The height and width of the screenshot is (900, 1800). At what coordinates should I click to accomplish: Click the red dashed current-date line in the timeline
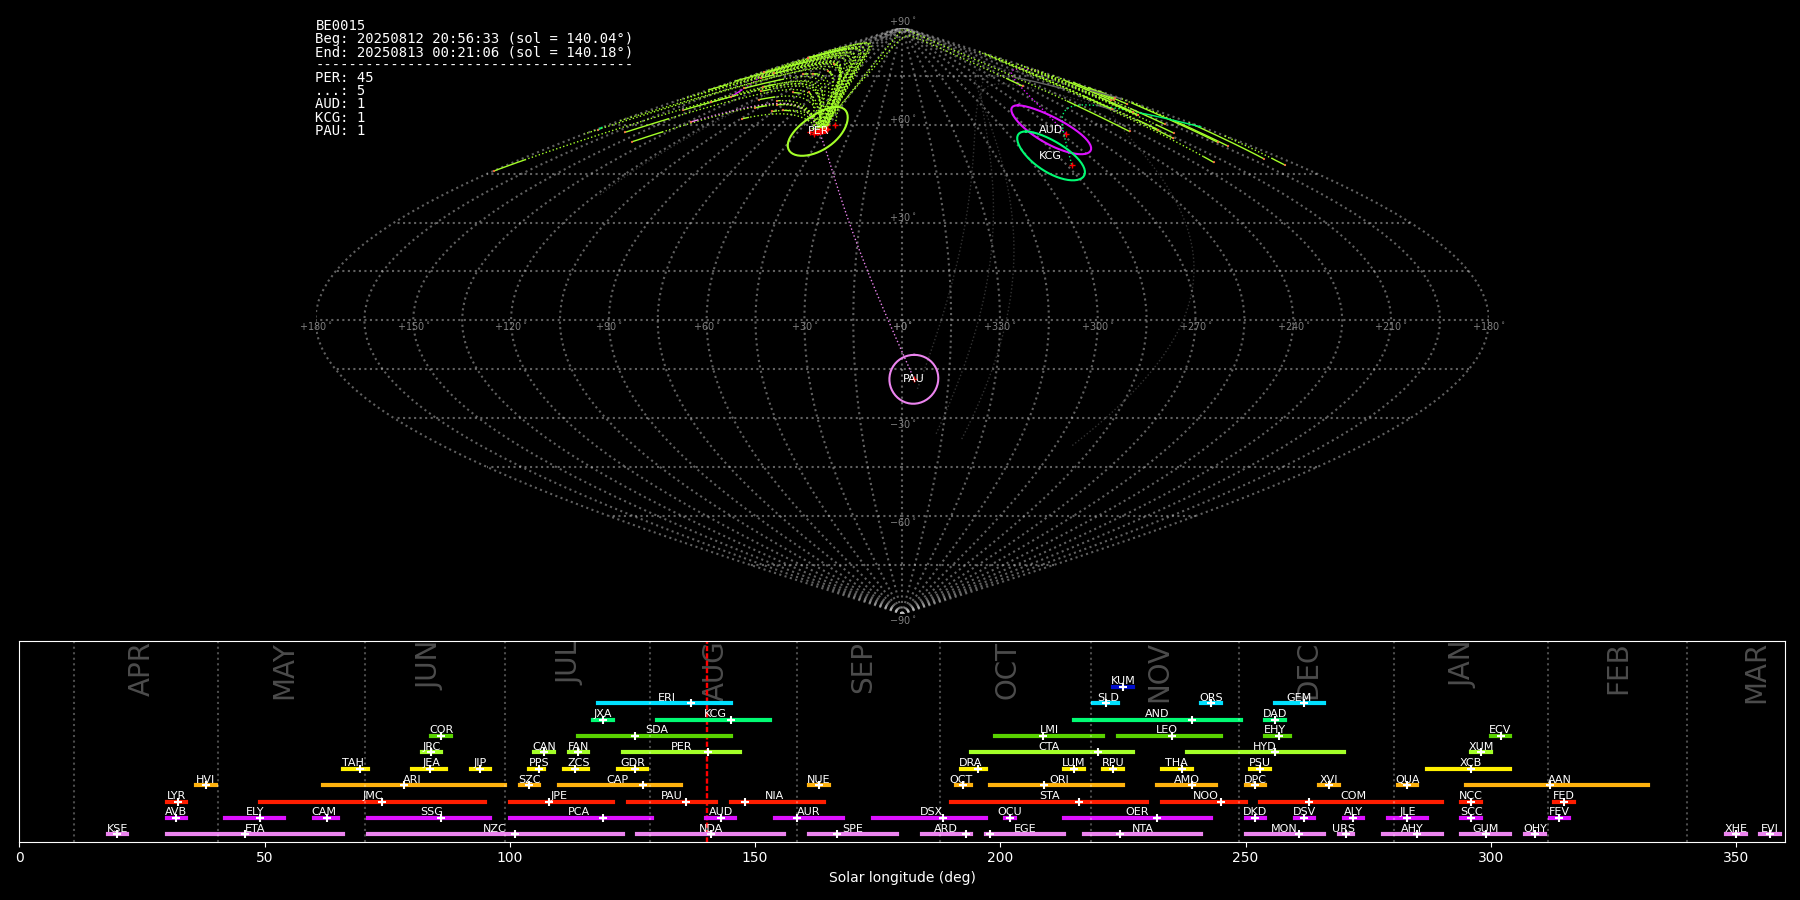tap(707, 741)
